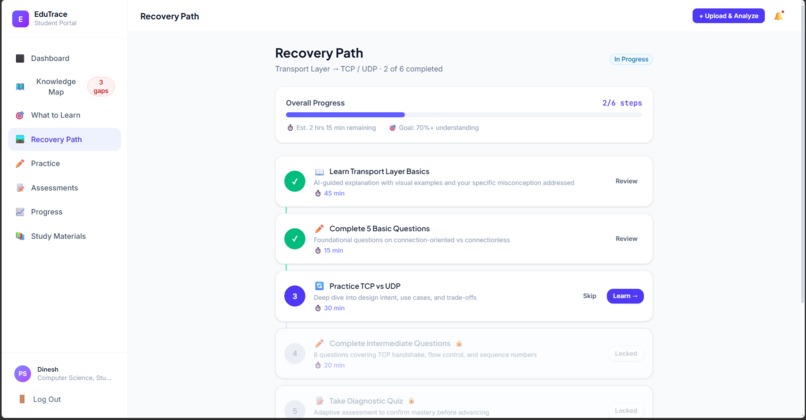The width and height of the screenshot is (806, 420).
Task: Open the notifications bell
Action: [779, 16]
